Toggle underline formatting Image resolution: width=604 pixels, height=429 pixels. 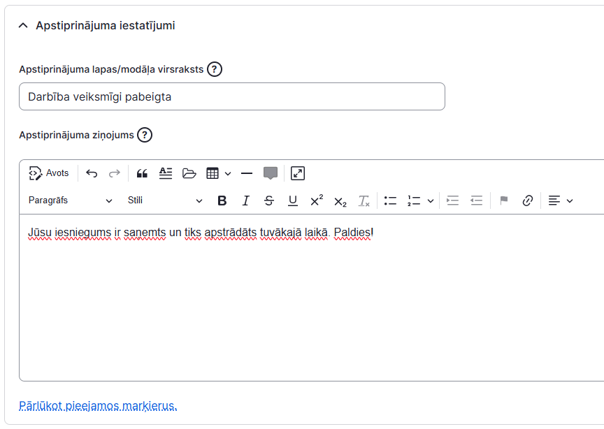pos(293,201)
